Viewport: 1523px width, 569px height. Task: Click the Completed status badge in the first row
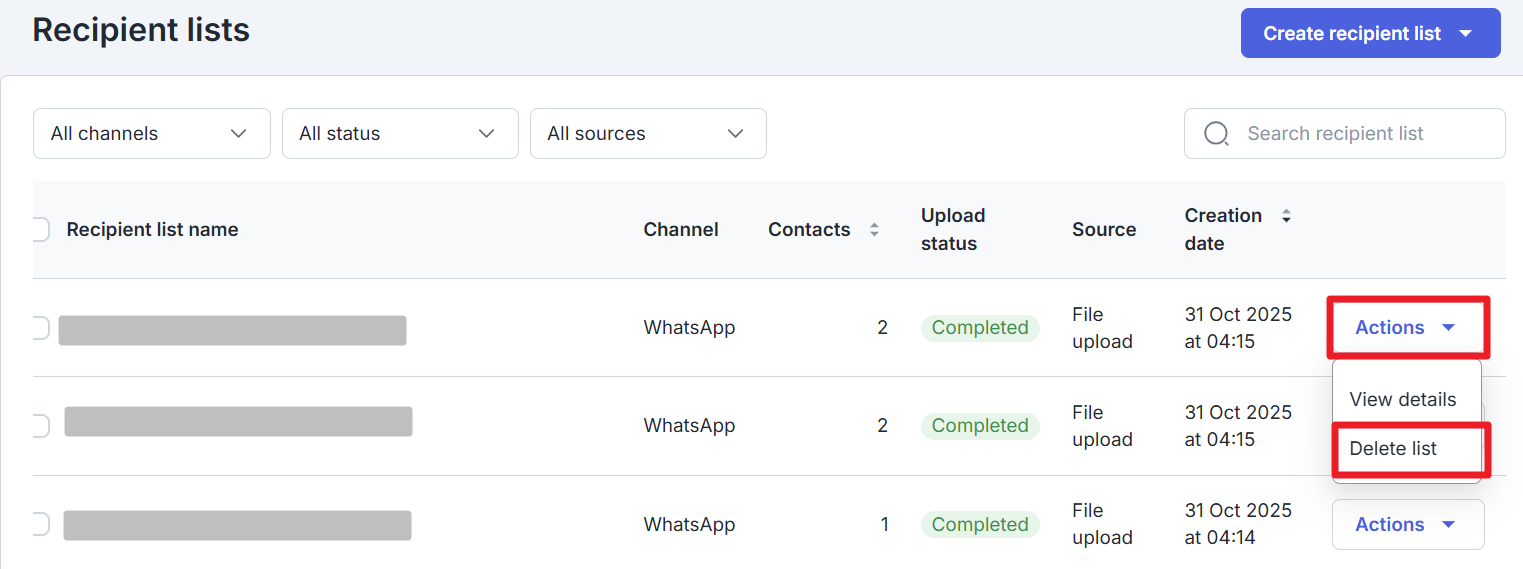pyautogui.click(x=979, y=328)
